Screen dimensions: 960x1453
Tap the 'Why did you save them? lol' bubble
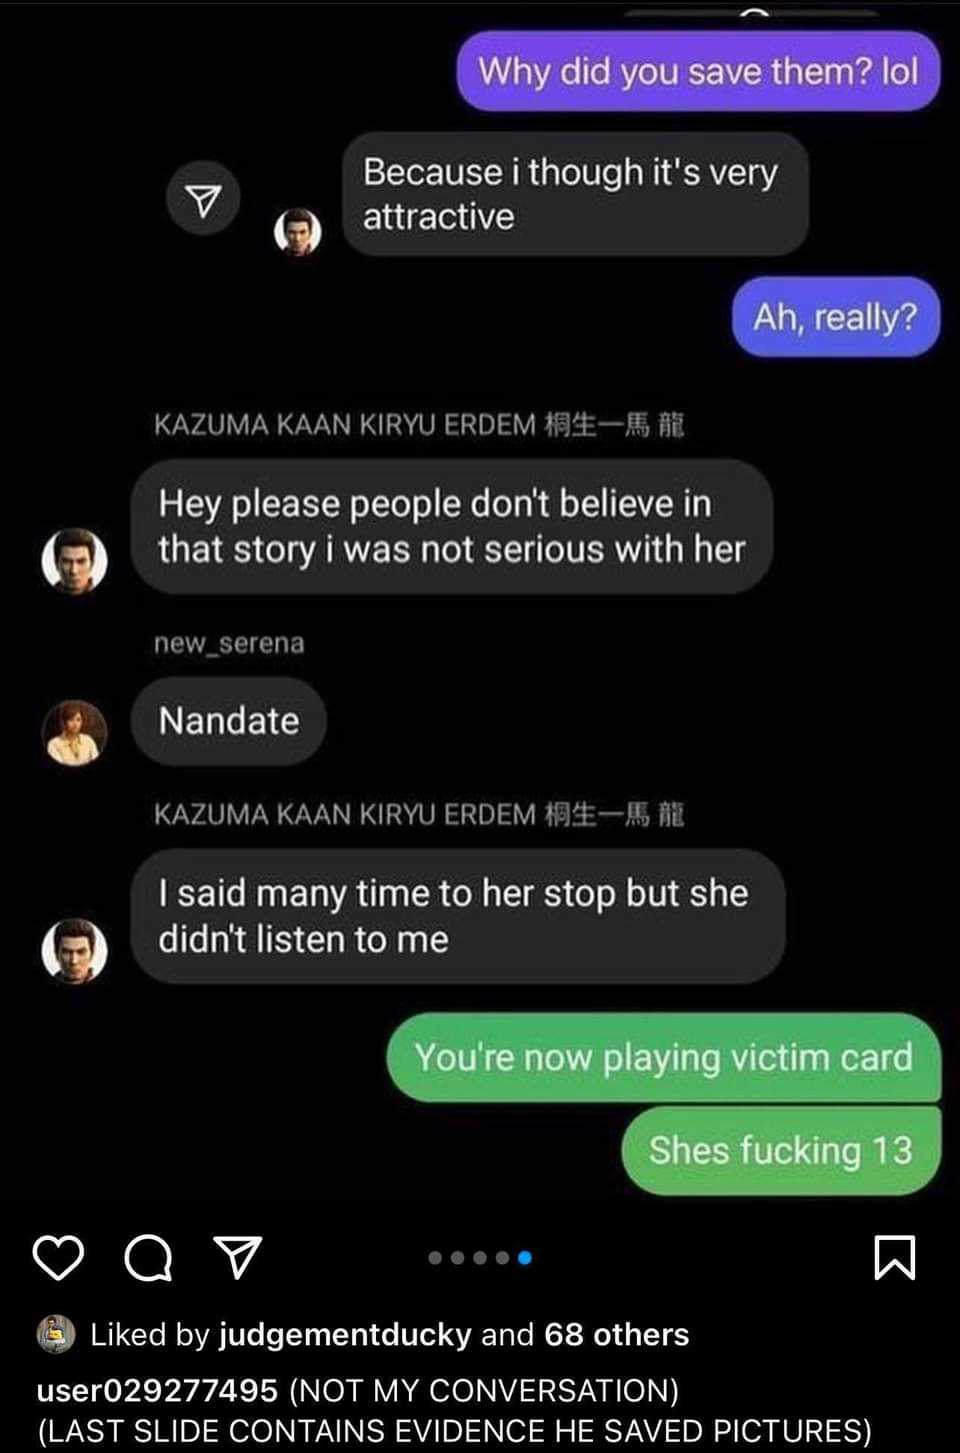coord(698,71)
